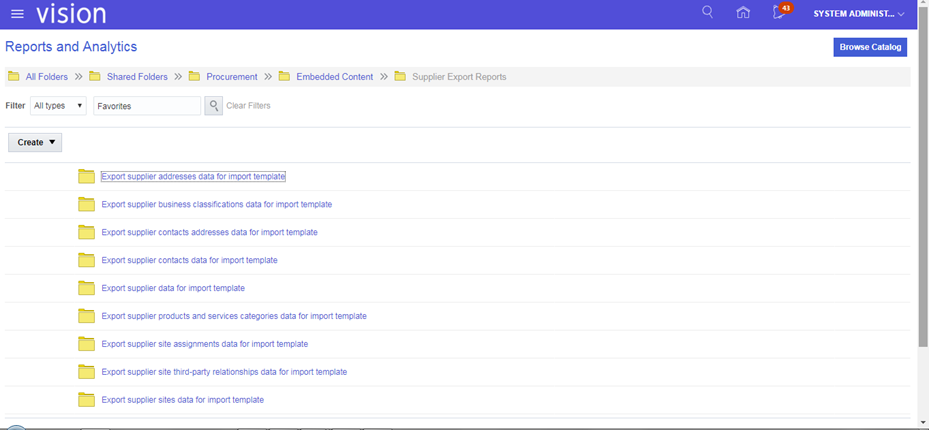The height and width of the screenshot is (430, 929).
Task: Open the All types filter dropdown
Action: [x=58, y=106]
